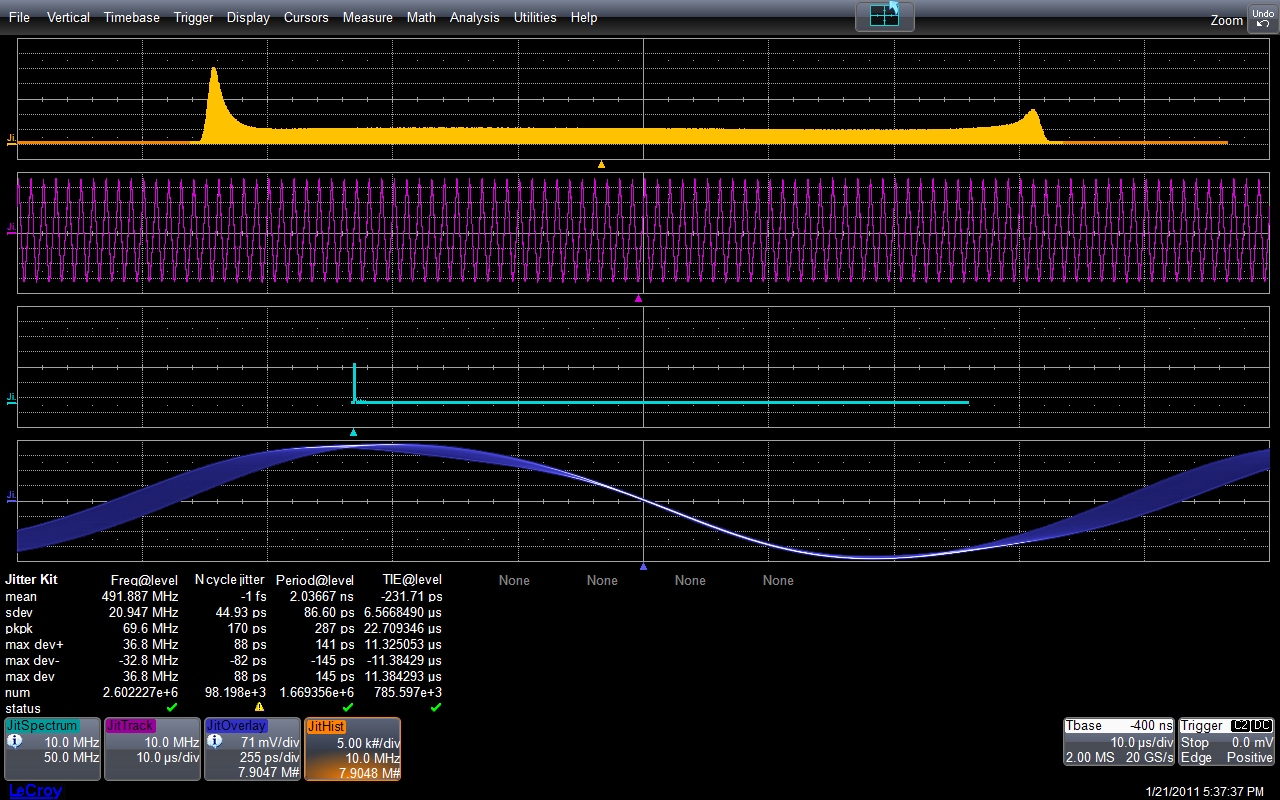Viewport: 1280px width, 800px height.
Task: Open the Analysis menu
Action: (474, 17)
